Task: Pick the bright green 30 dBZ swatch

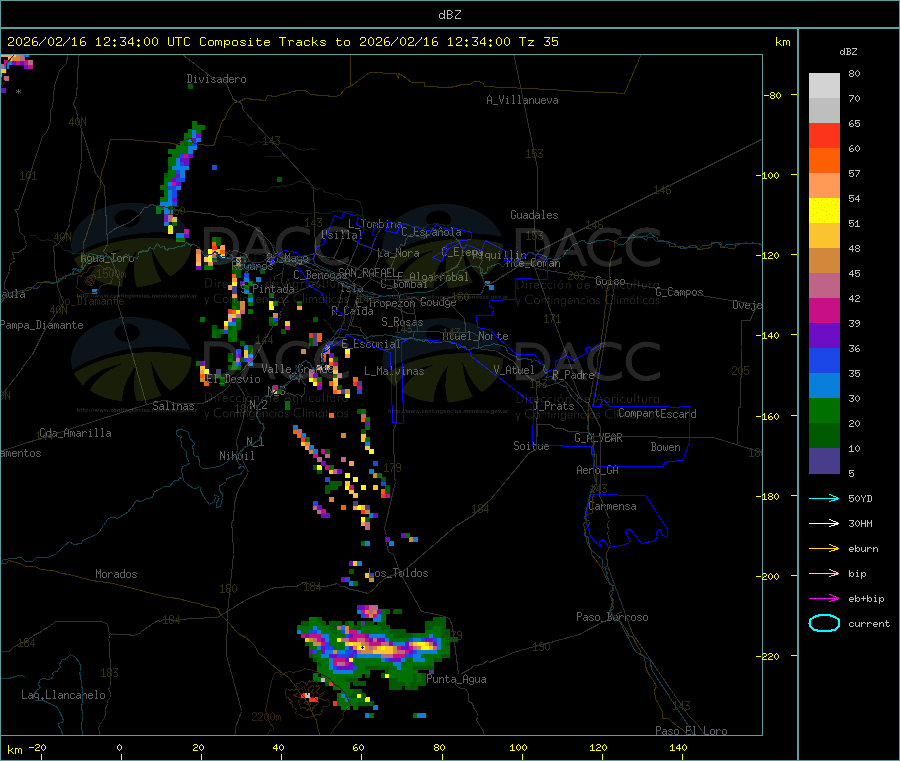Action: [824, 410]
